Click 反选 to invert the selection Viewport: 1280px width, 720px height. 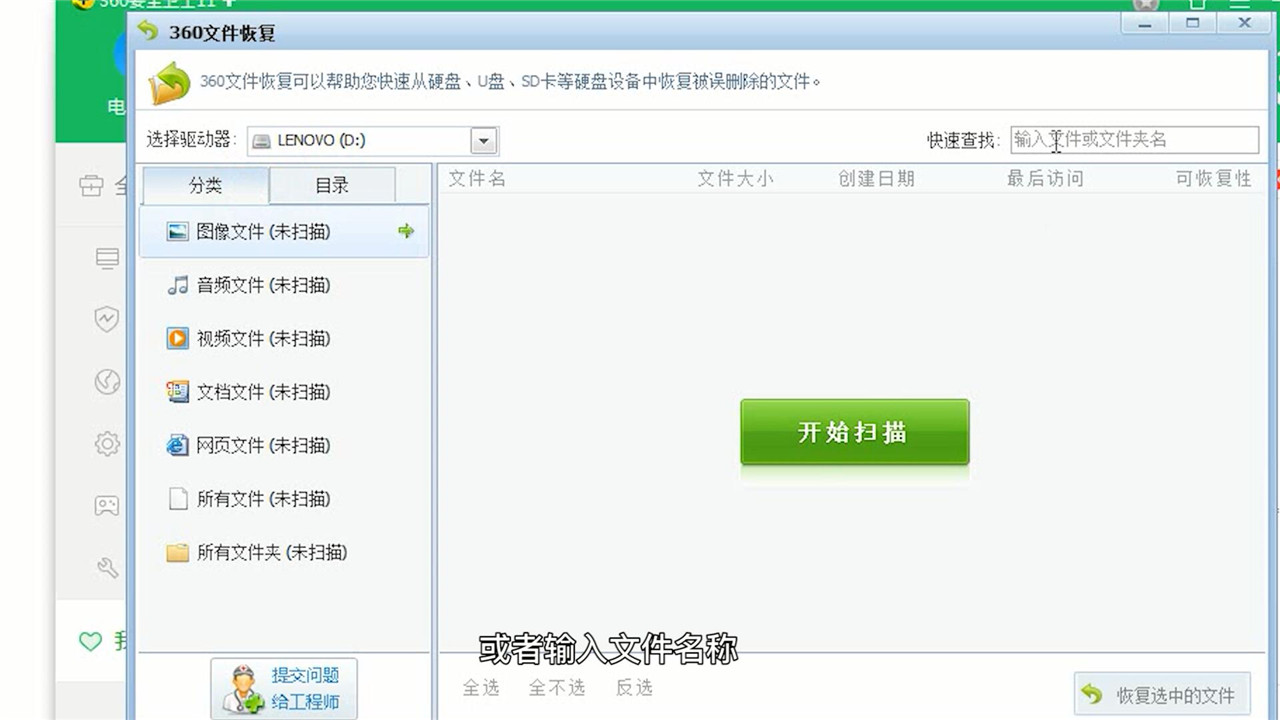(632, 688)
